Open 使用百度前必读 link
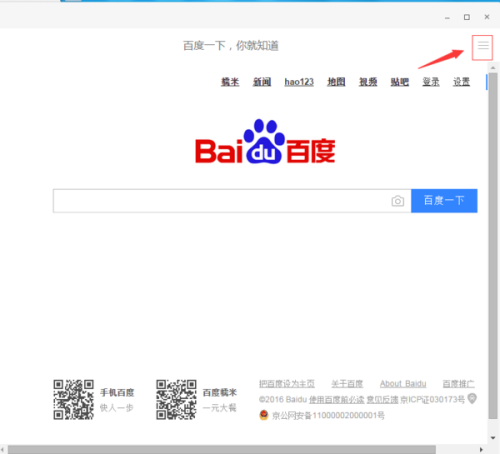This screenshot has height=454, width=500. [x=336, y=399]
